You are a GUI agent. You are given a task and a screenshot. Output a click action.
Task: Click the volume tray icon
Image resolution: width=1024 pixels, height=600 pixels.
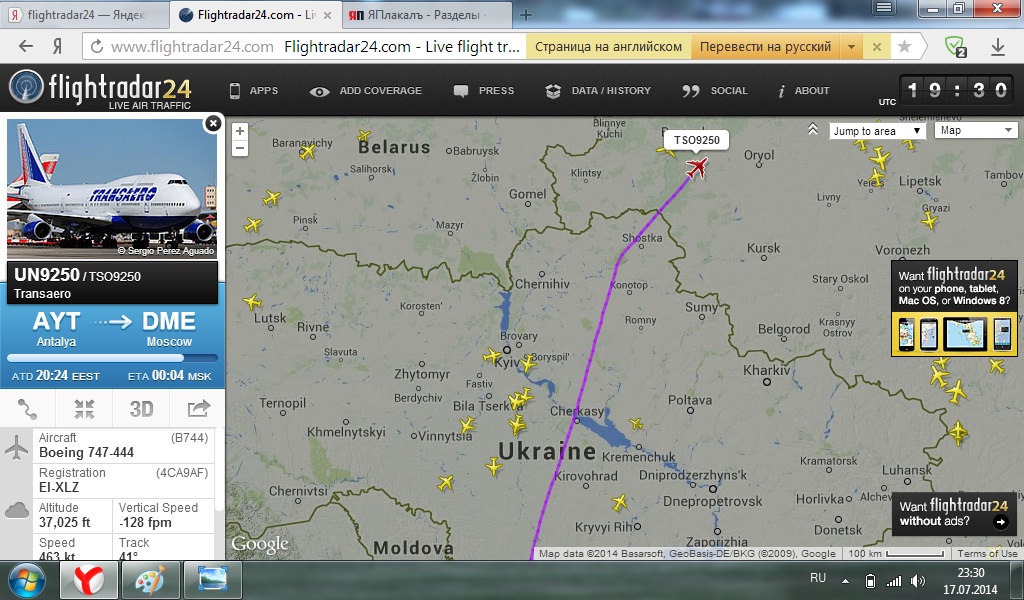point(918,580)
